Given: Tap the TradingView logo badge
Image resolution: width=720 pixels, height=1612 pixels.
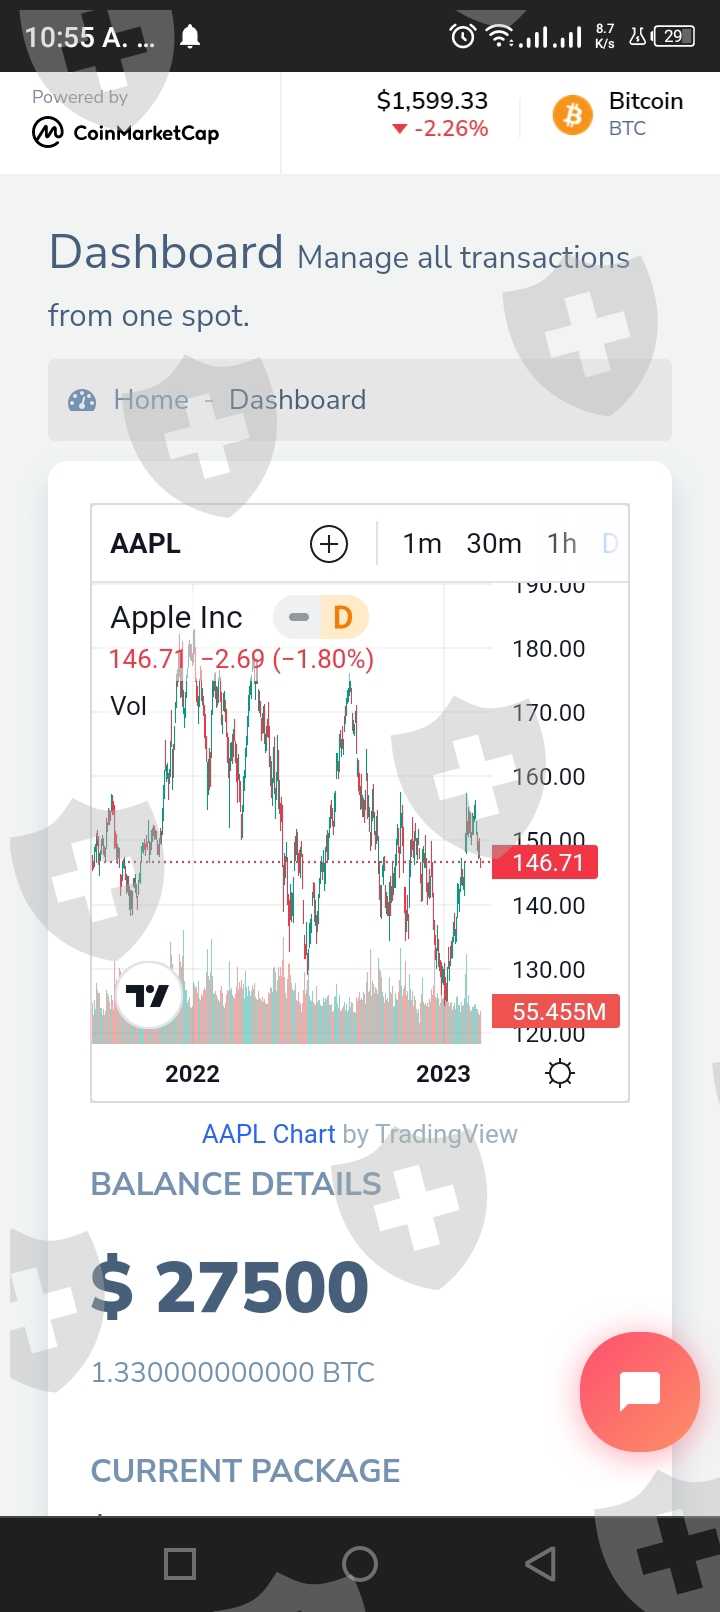Looking at the screenshot, I should [x=148, y=996].
